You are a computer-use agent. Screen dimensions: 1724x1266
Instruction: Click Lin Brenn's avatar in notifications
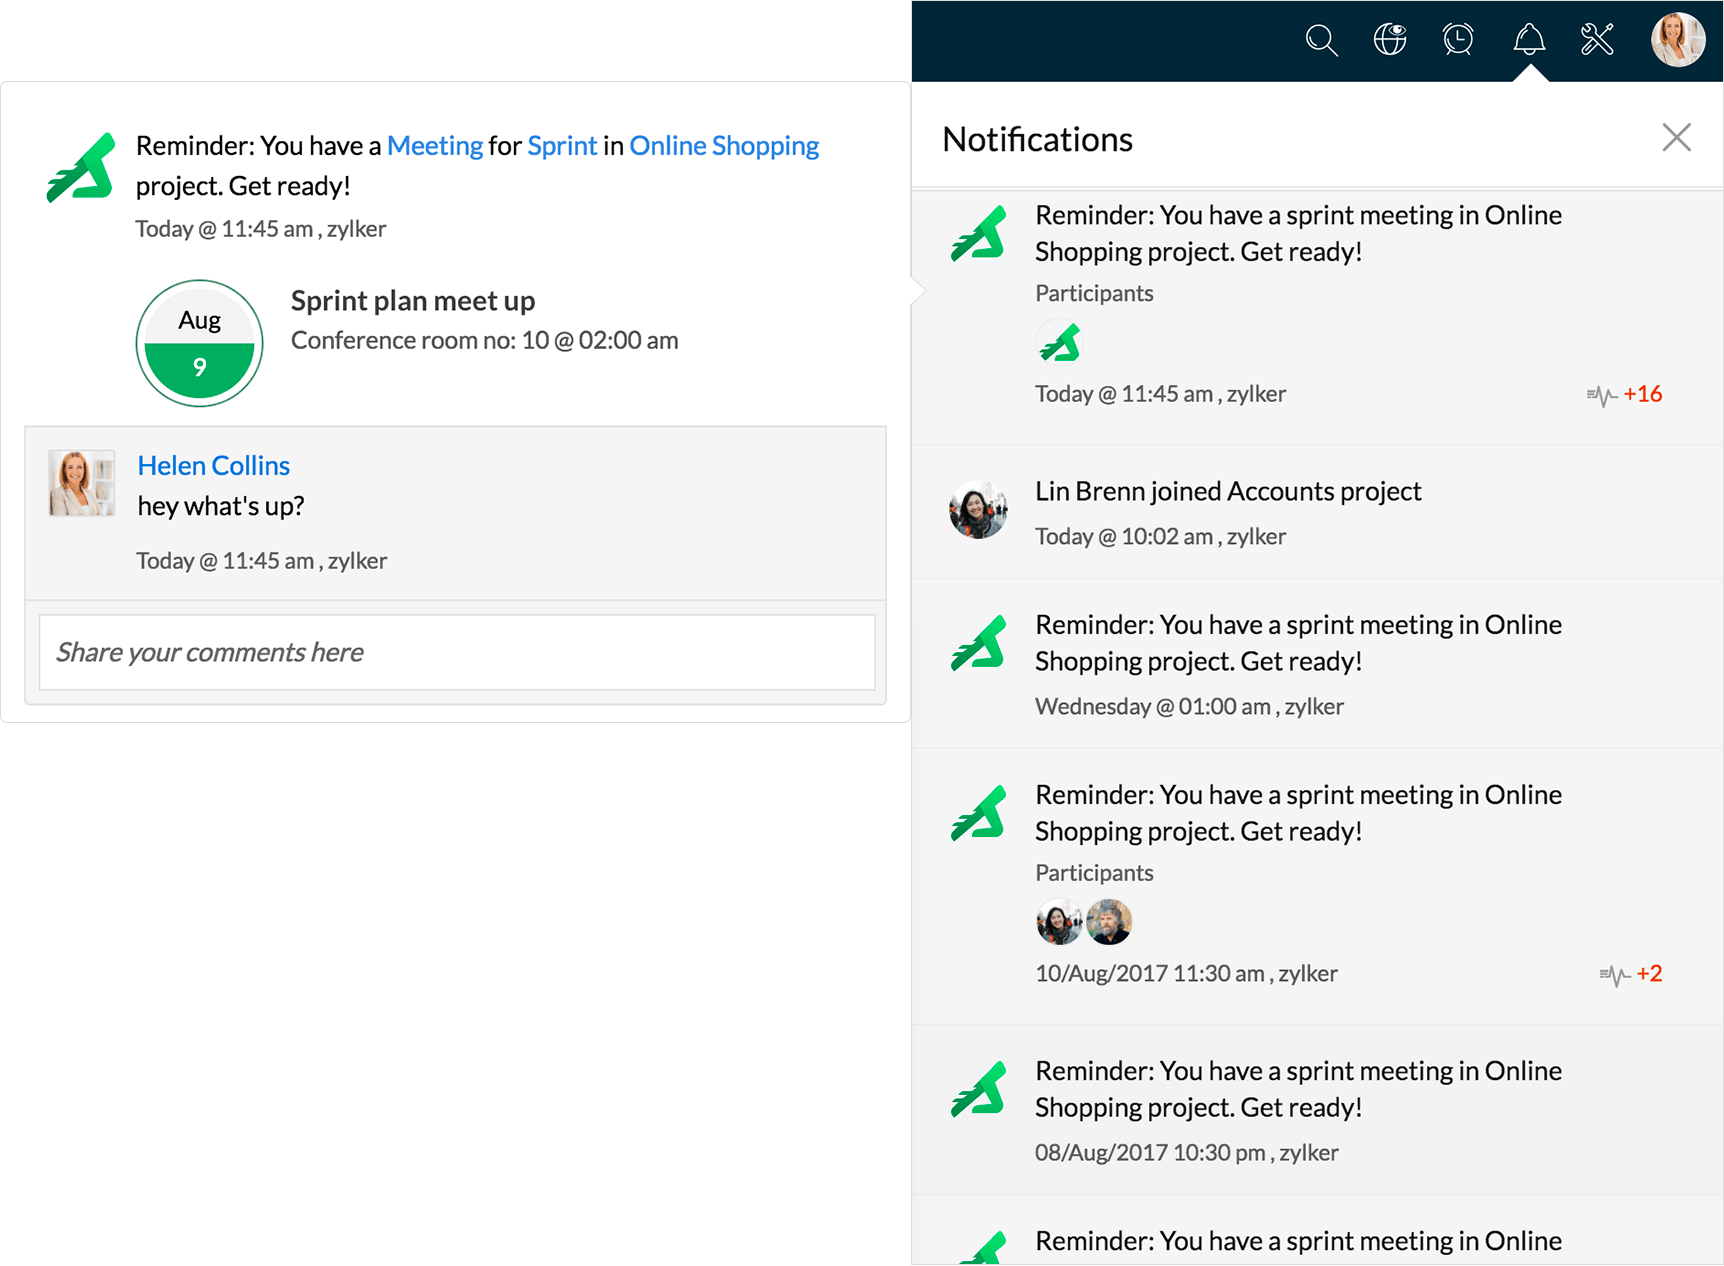tap(978, 510)
